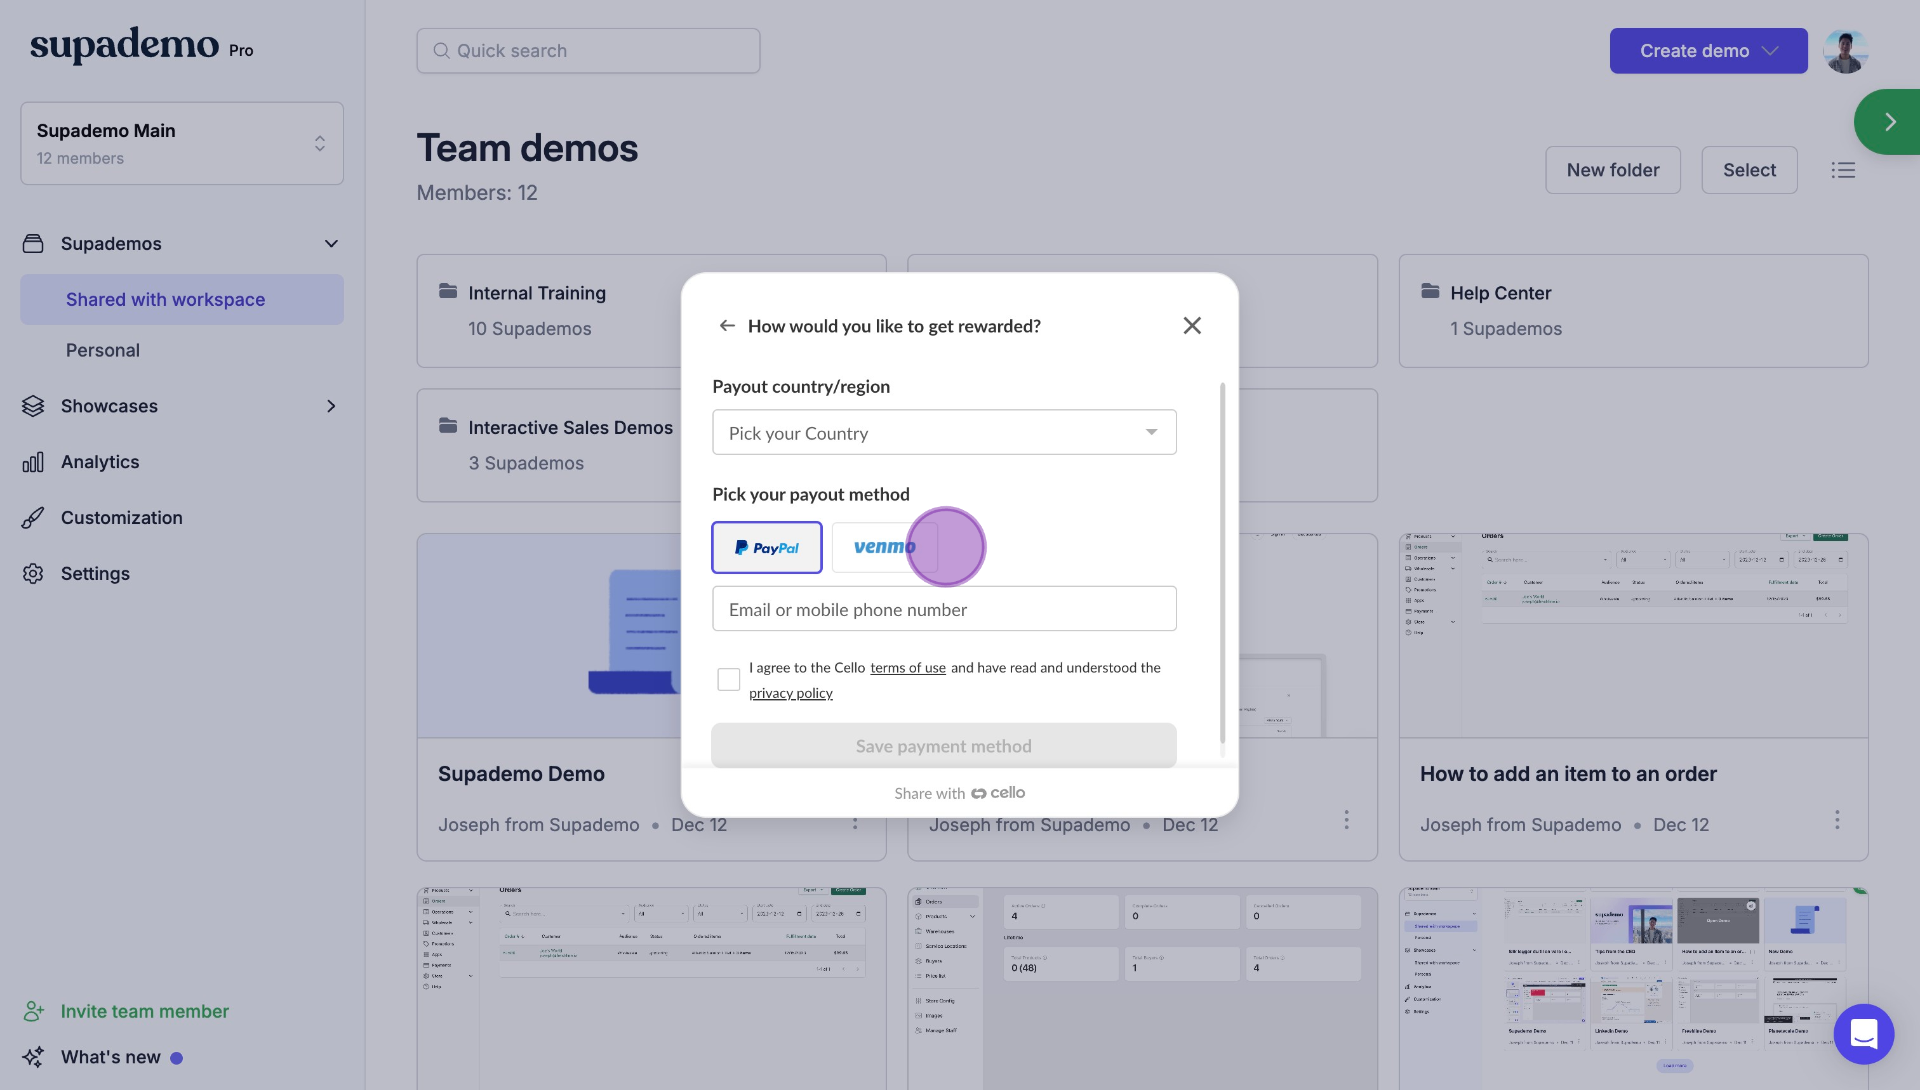
Task: Open the Supademo Main workspace switcher
Action: (x=182, y=143)
